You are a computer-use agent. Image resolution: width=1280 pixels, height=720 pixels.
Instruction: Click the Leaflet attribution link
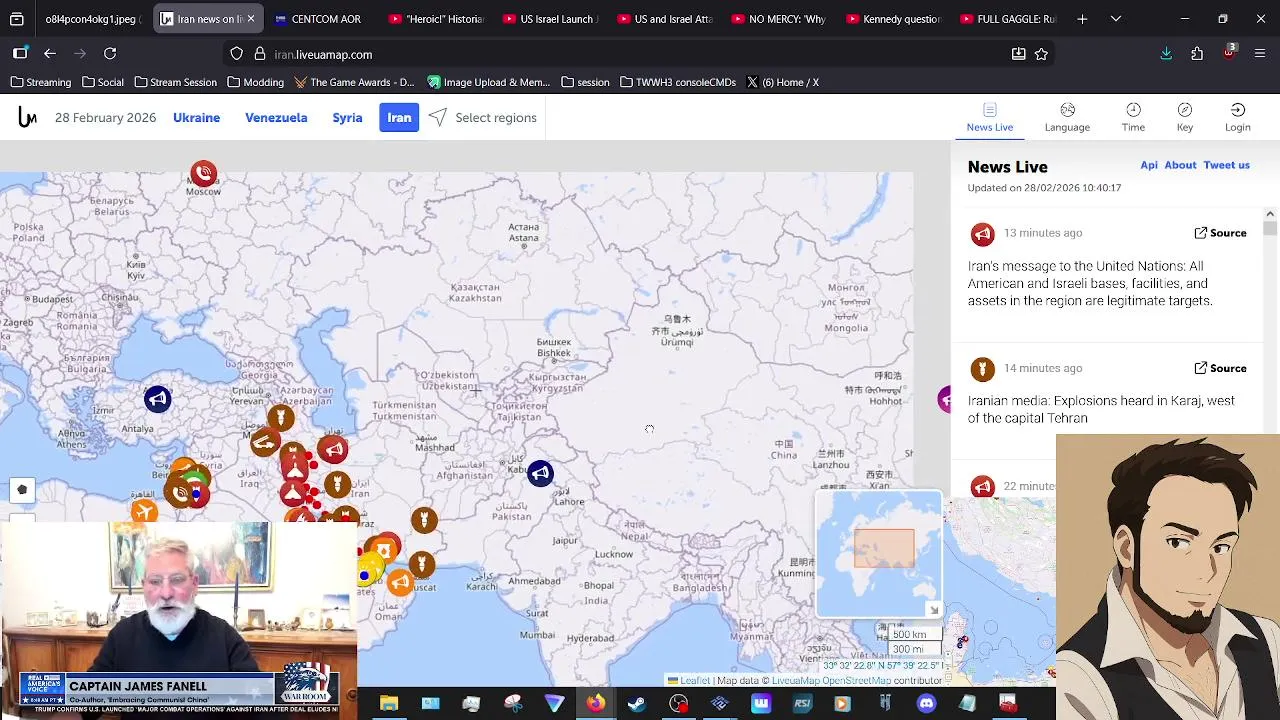(695, 681)
